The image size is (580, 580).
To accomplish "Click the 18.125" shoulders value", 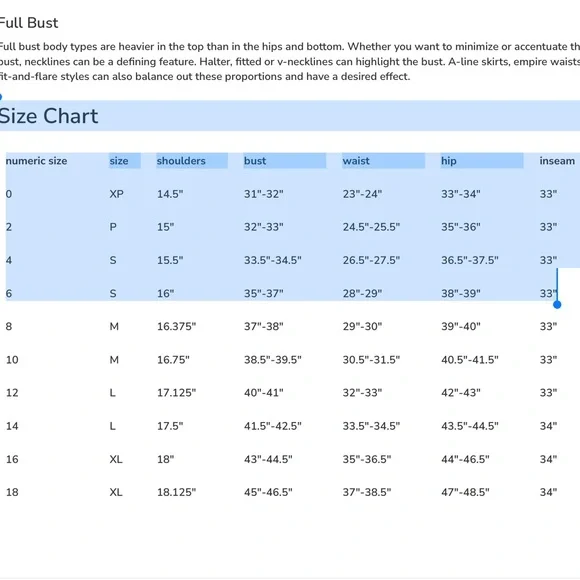I will [x=176, y=492].
